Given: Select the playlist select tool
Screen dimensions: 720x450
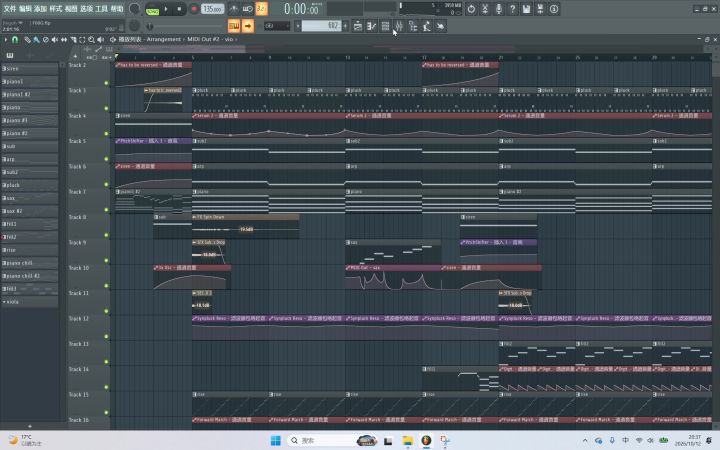Looking at the screenshot, I should (82, 40).
